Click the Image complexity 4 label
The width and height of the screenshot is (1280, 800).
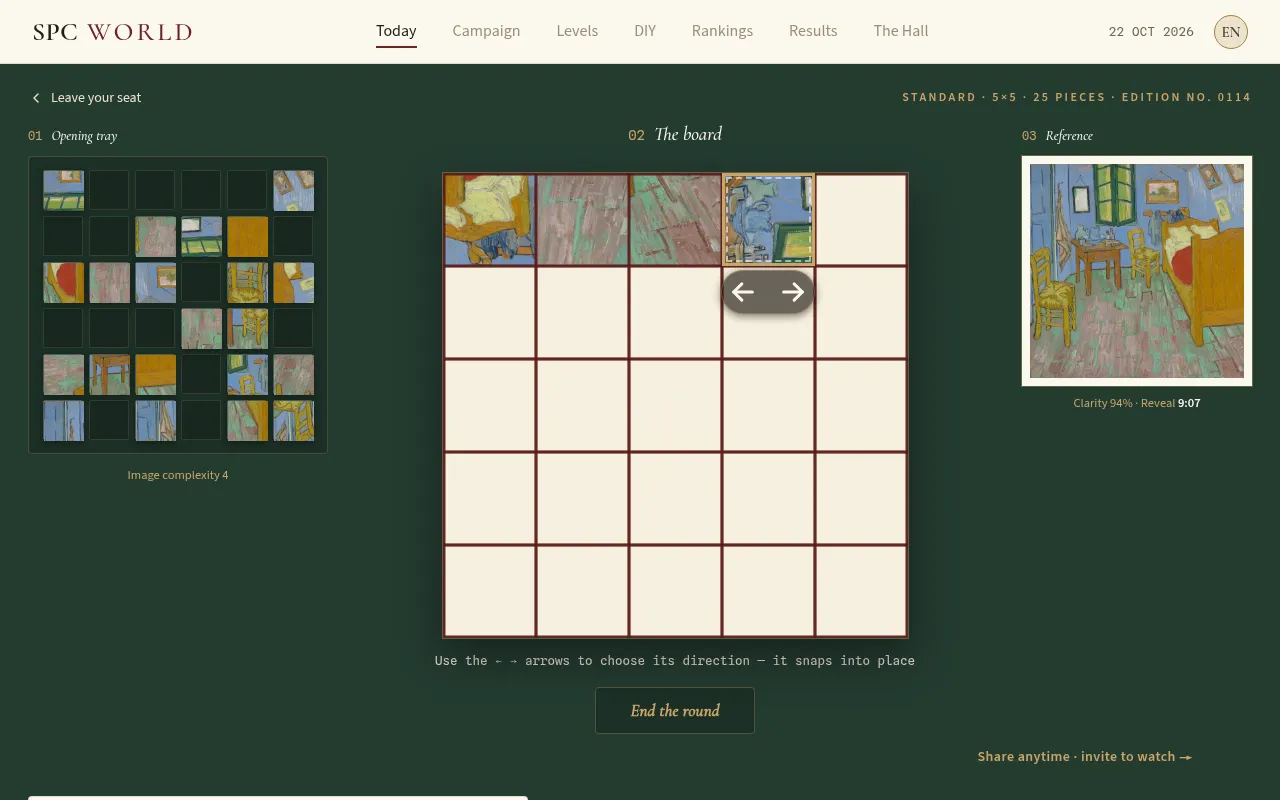pyautogui.click(x=178, y=475)
